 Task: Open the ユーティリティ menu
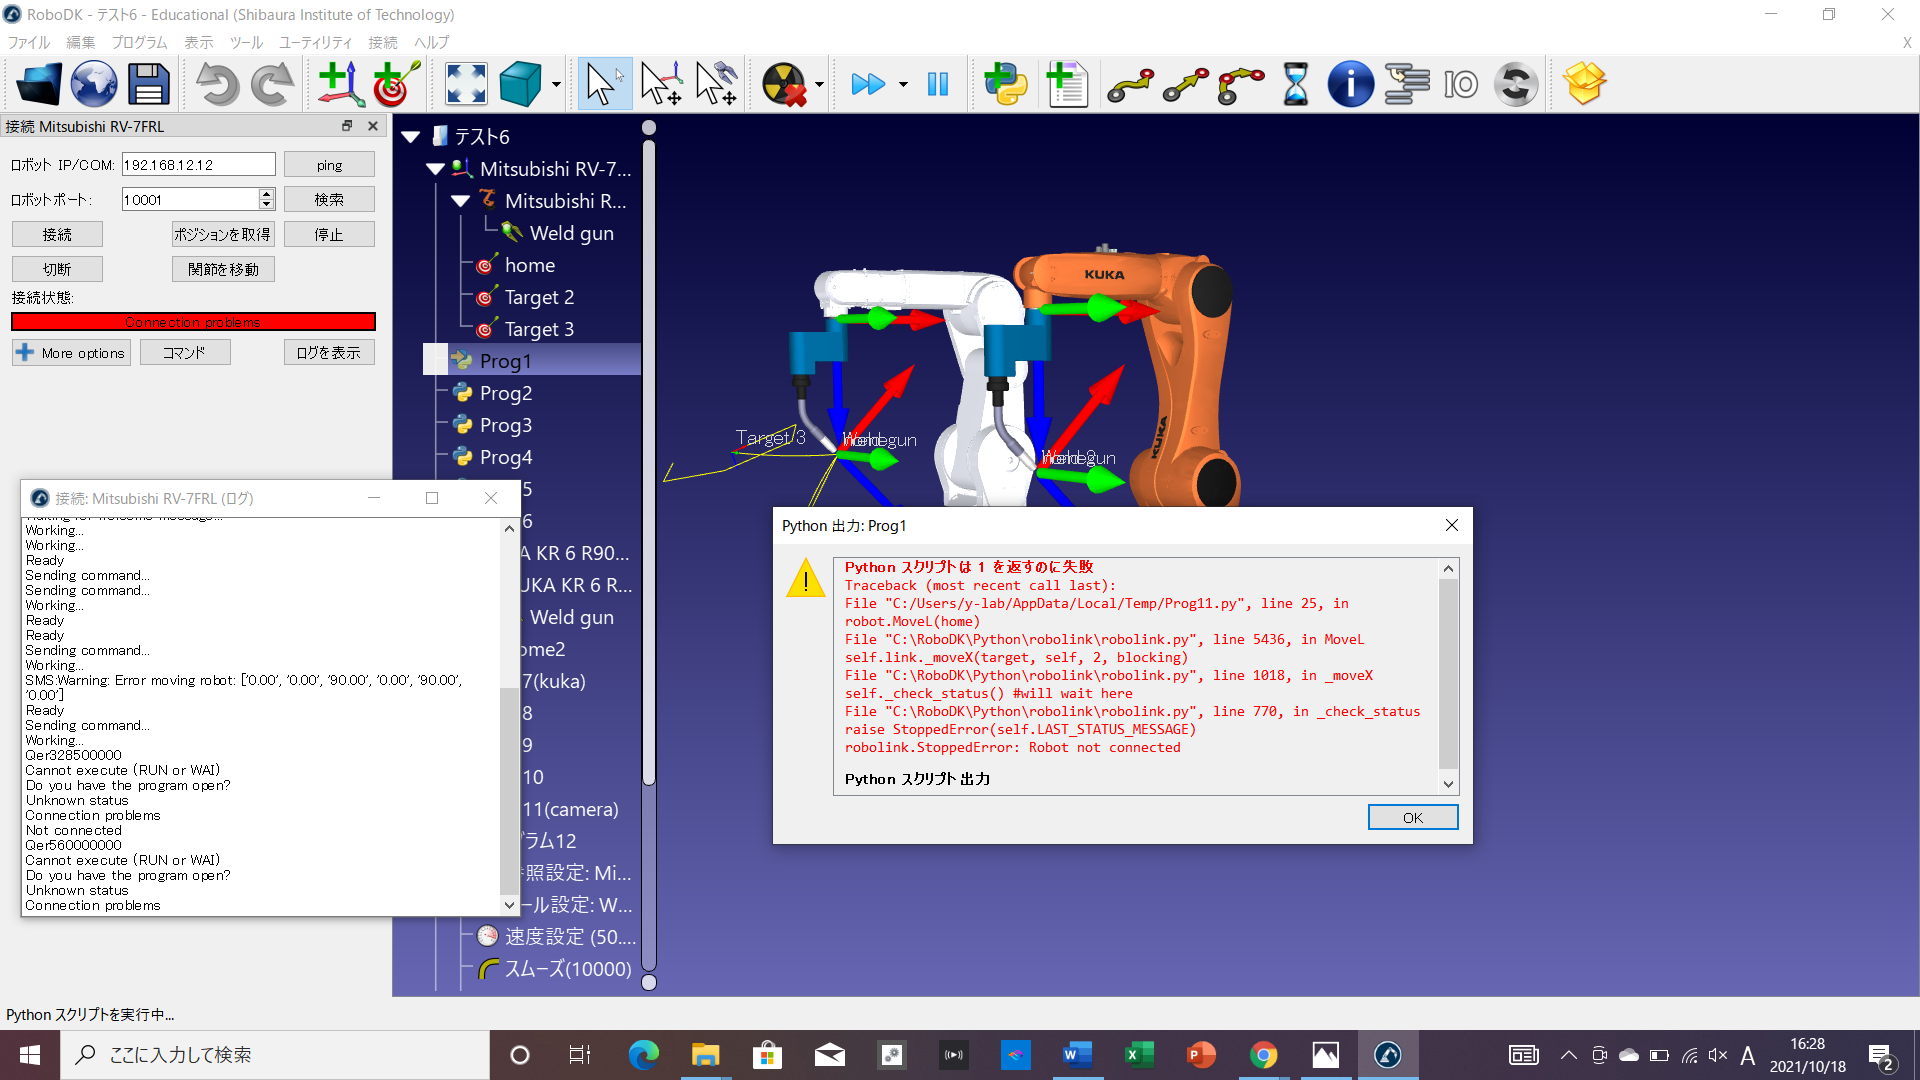[315, 42]
